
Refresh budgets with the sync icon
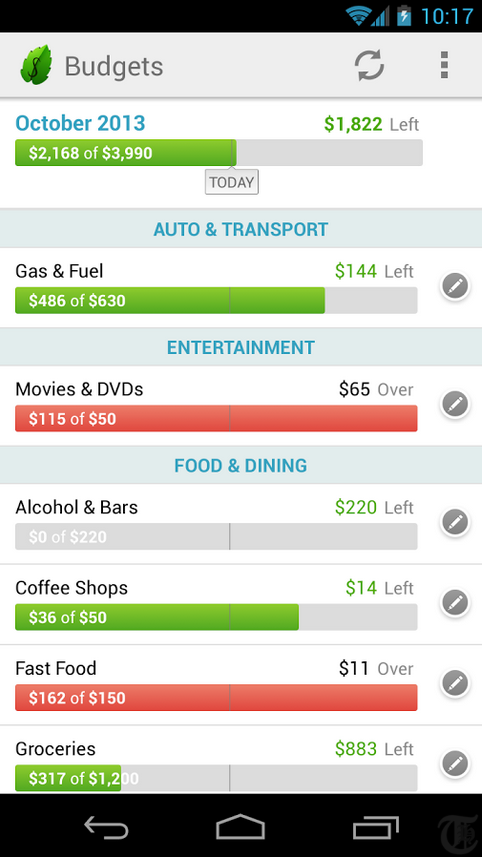369,66
